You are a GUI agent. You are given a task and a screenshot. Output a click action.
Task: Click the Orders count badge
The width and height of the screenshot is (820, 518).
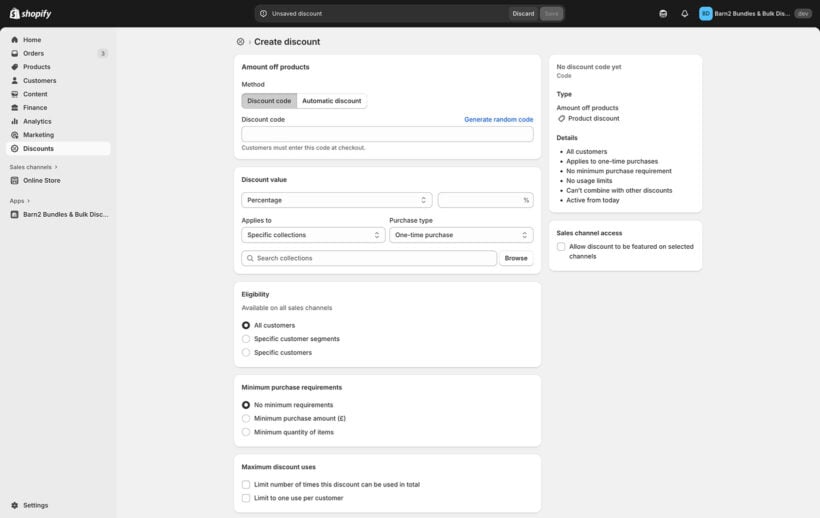pos(103,53)
